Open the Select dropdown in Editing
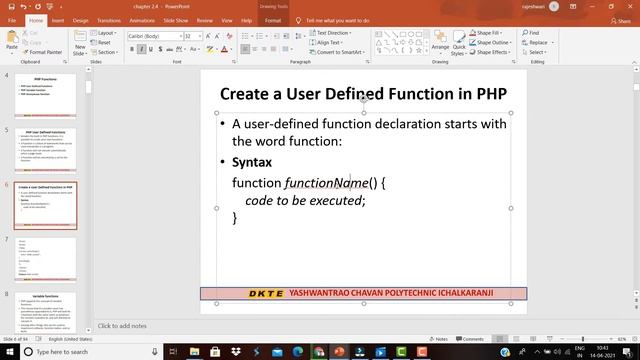Image resolution: width=640 pixels, height=360 pixels. (x=534, y=52)
